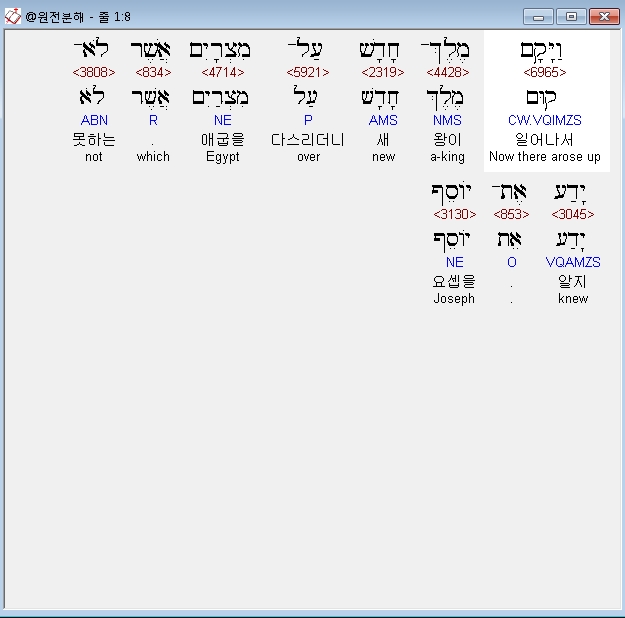Click the Korean gloss 다스리더니
Image resolution: width=625 pixels, height=618 pixels.
tap(308, 140)
